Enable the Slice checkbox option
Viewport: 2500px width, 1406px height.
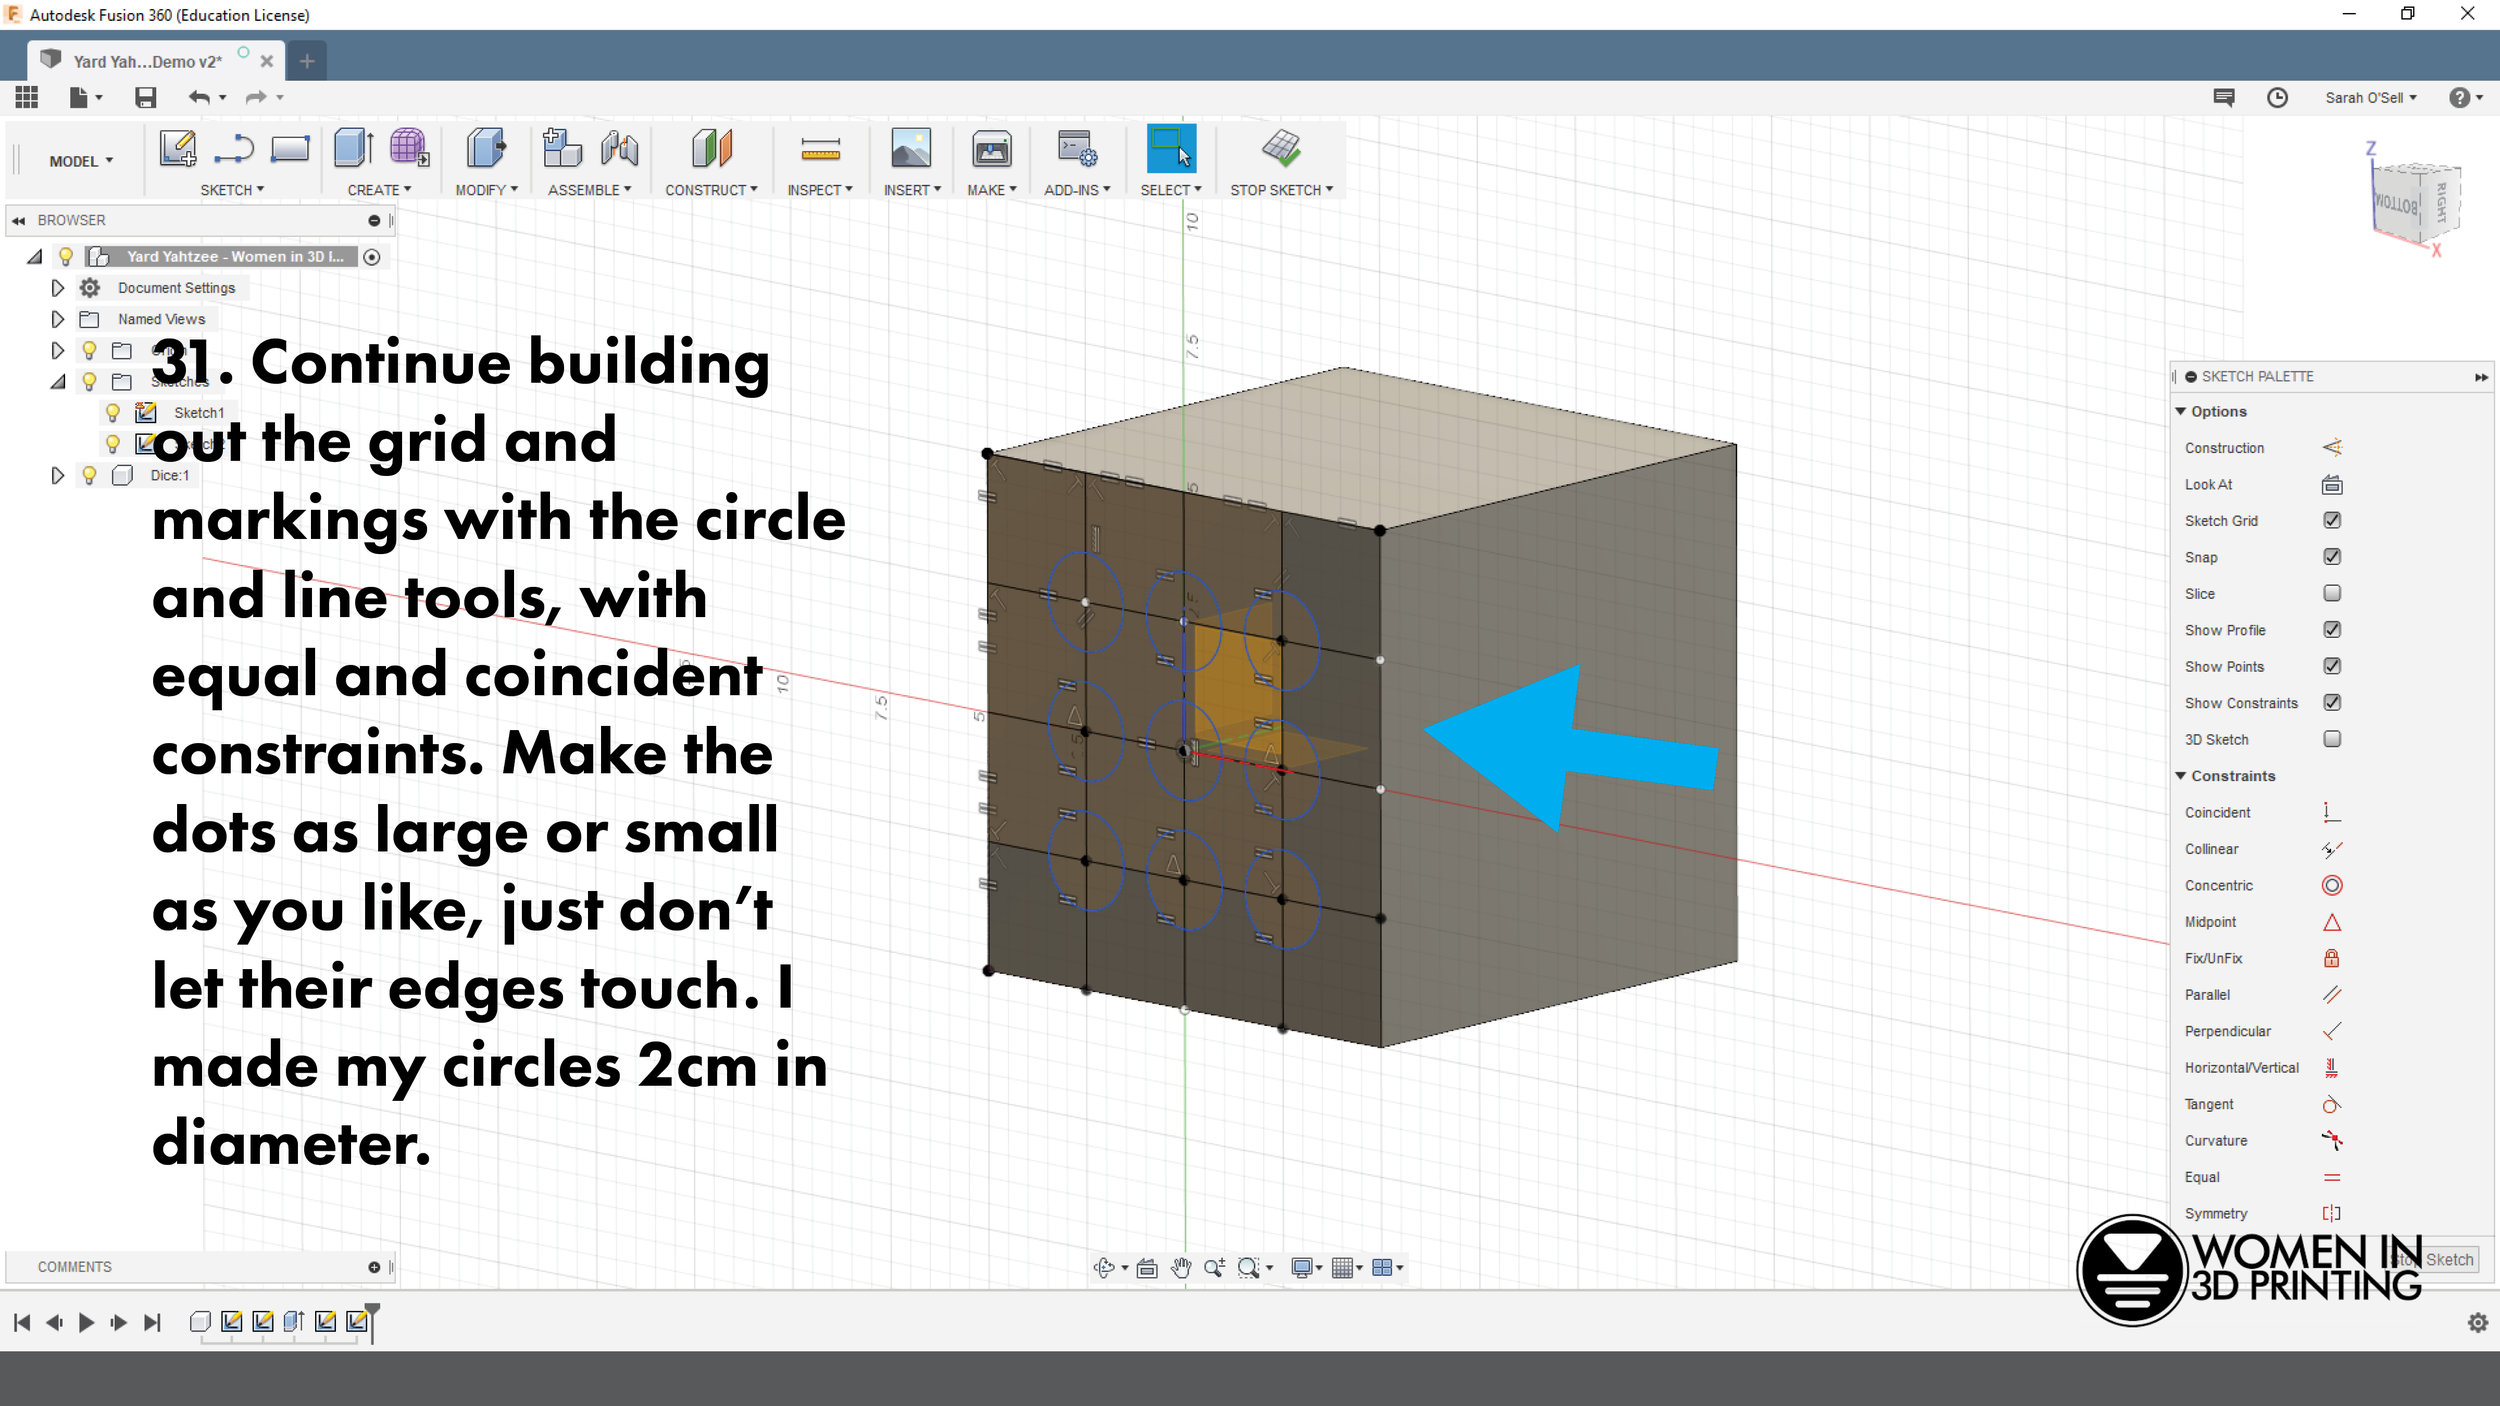point(2330,592)
